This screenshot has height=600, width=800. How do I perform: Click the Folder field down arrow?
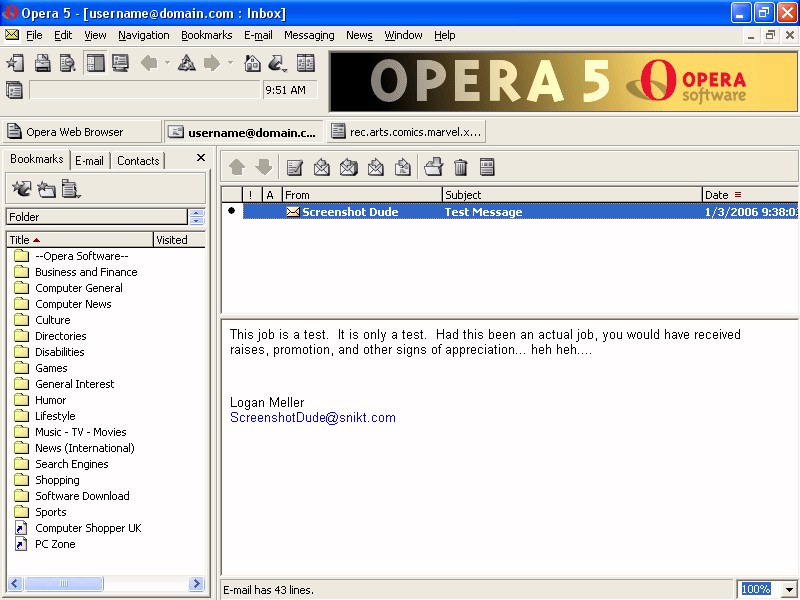pyautogui.click(x=196, y=221)
